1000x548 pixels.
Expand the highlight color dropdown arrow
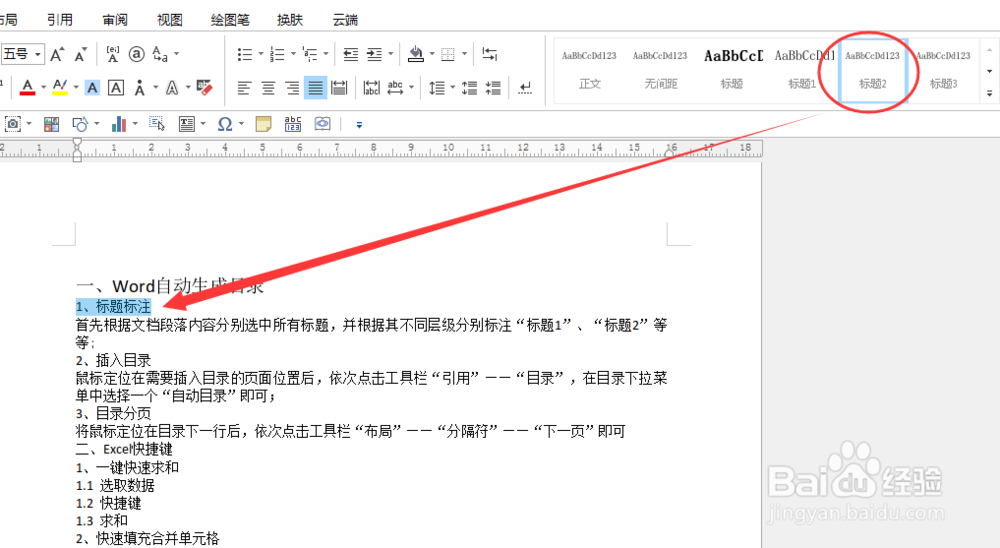point(76,87)
